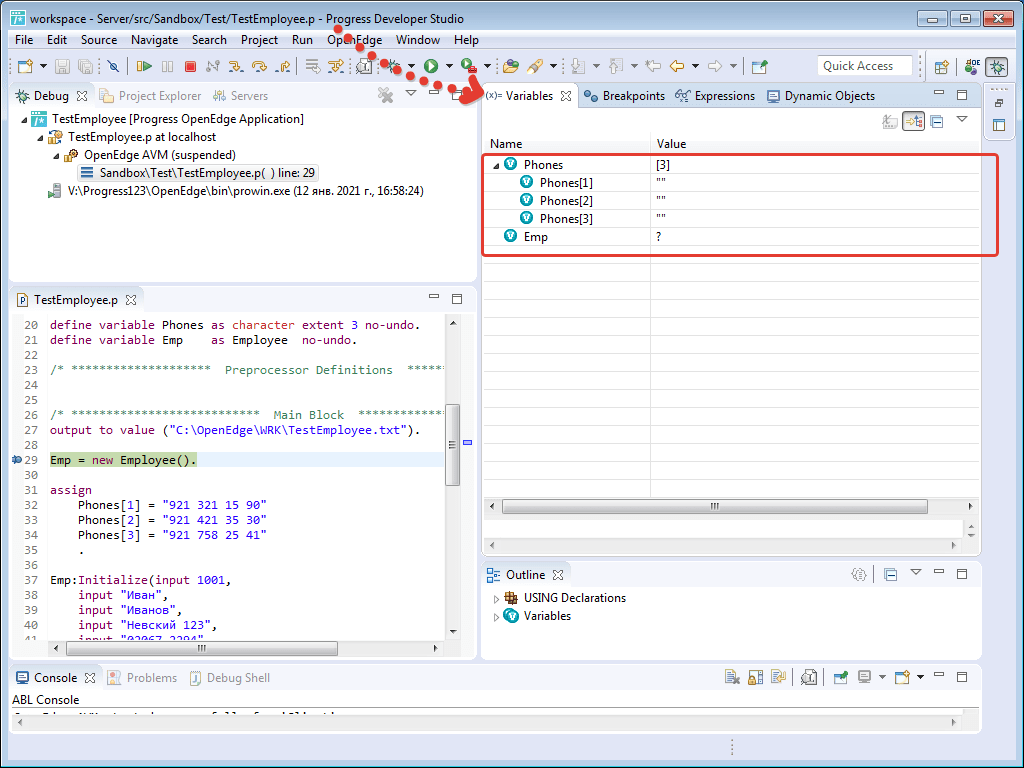
Task: Open the Window menu
Action: (418, 40)
